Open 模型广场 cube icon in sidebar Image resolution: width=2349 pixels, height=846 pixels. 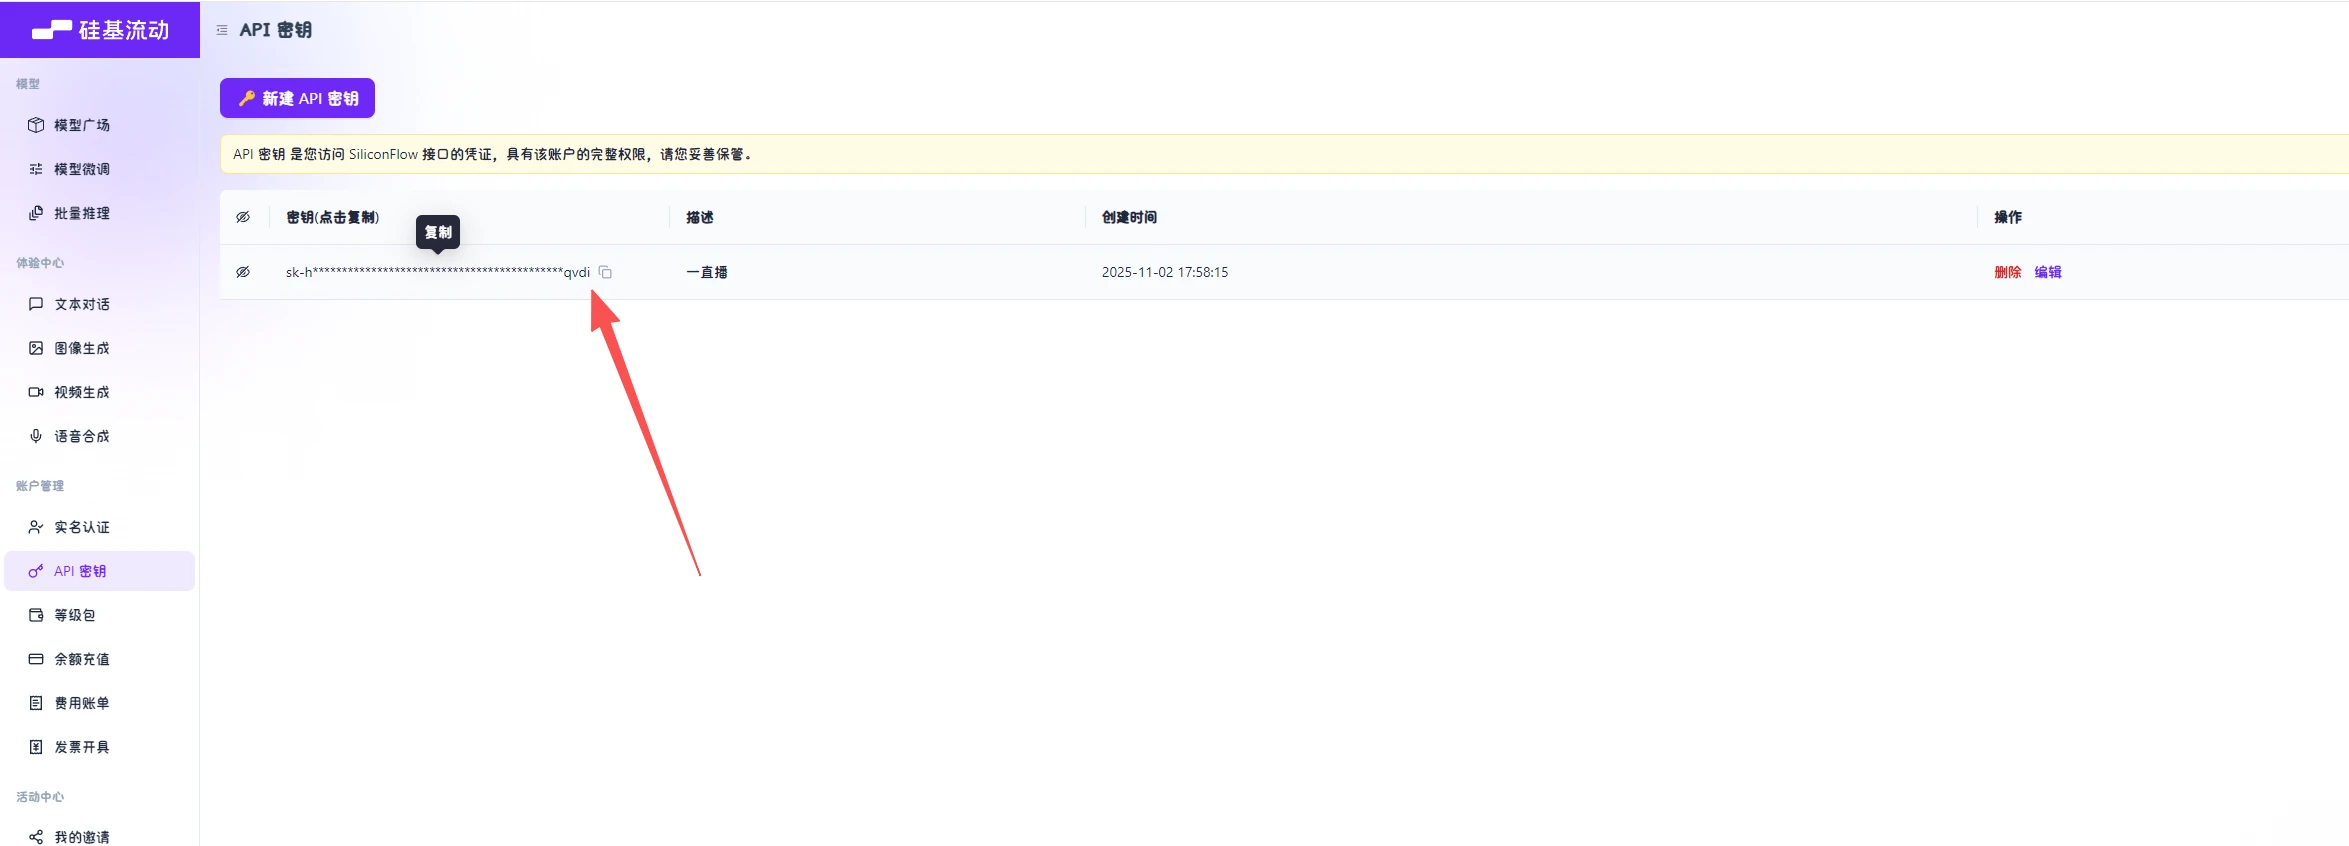pyautogui.click(x=36, y=125)
